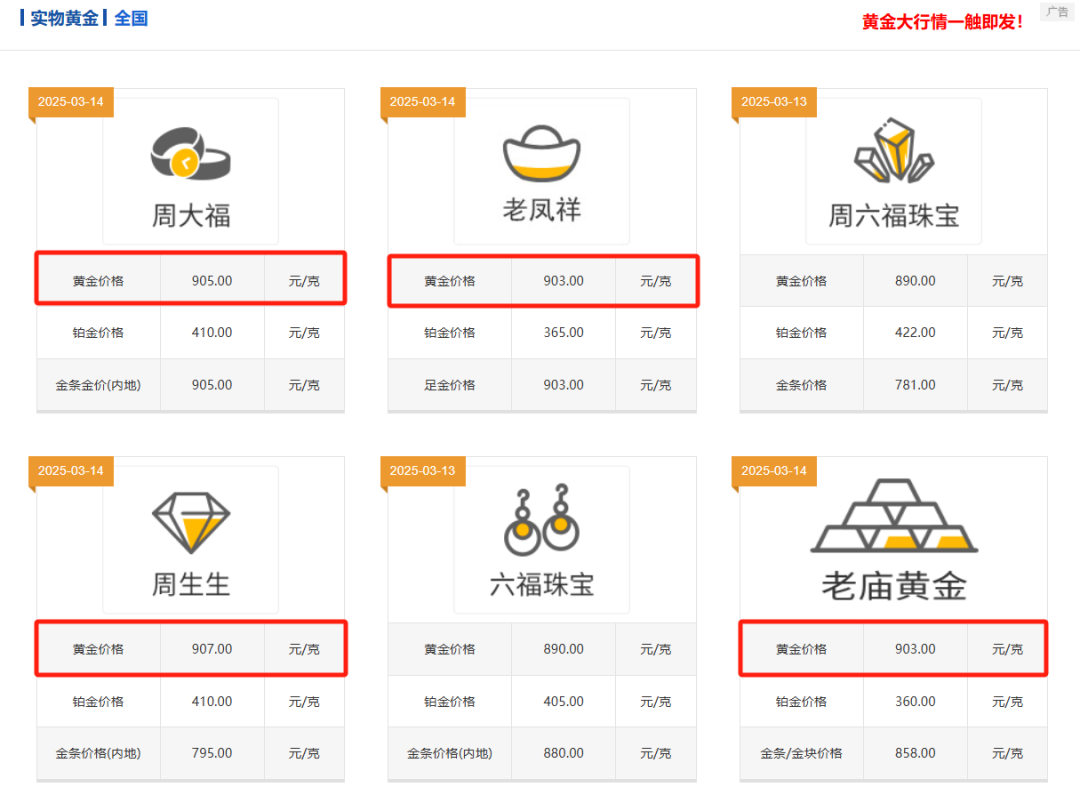Click 老凤祥 铂金价格 label
The image size is (1080, 803).
click(x=450, y=333)
